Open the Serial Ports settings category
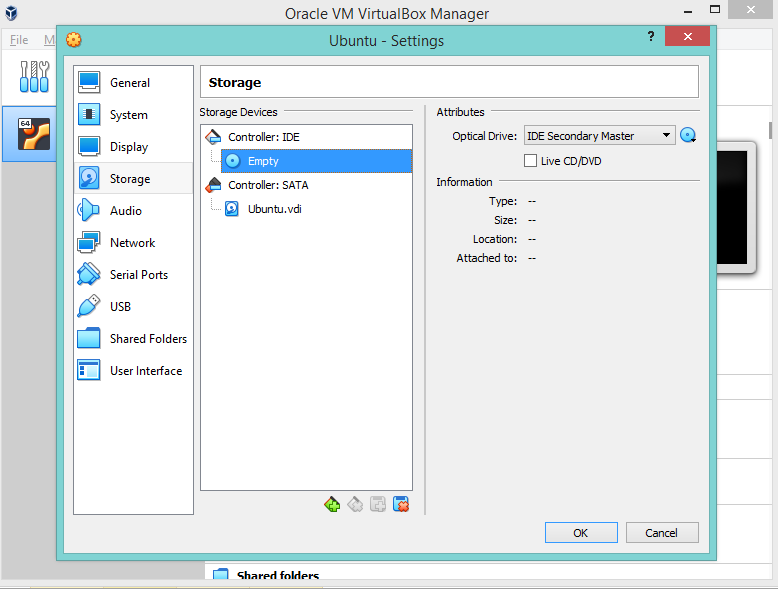This screenshot has height=595, width=778. 133,274
